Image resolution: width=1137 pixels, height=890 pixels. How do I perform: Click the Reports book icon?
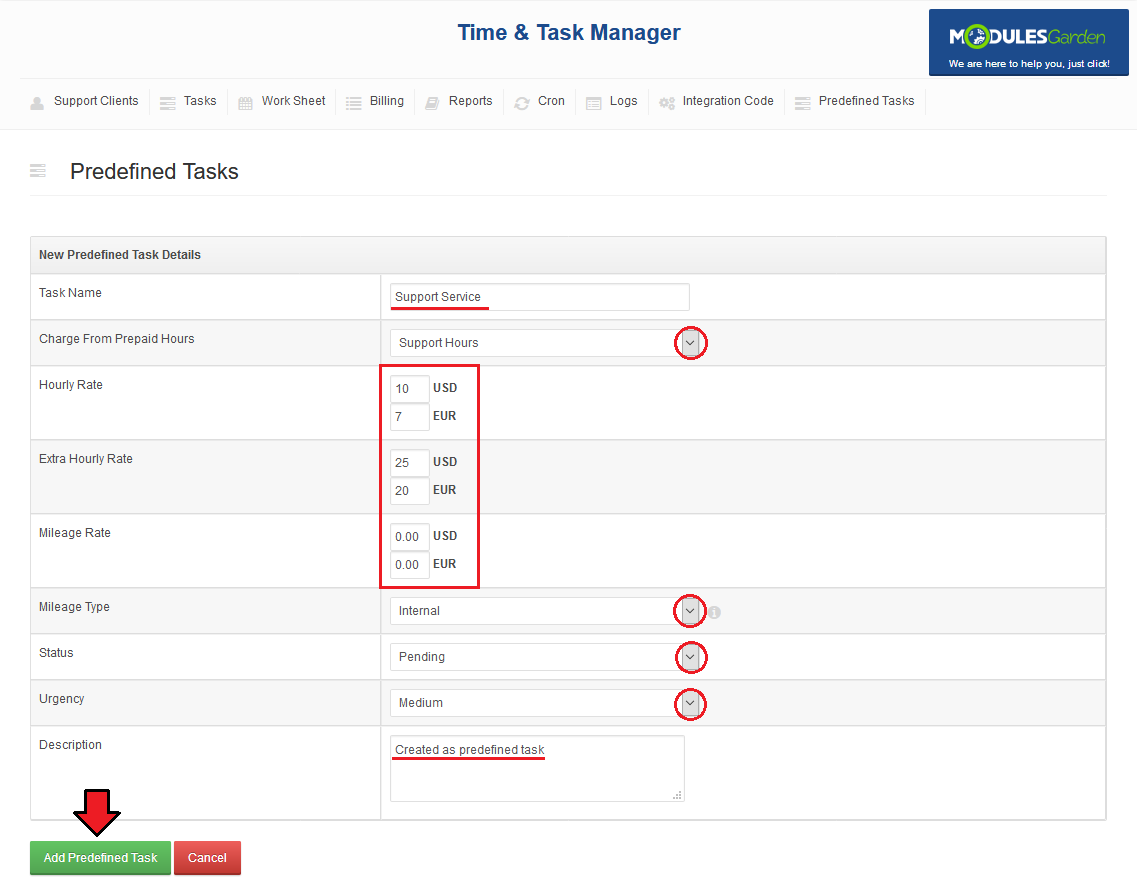(432, 103)
